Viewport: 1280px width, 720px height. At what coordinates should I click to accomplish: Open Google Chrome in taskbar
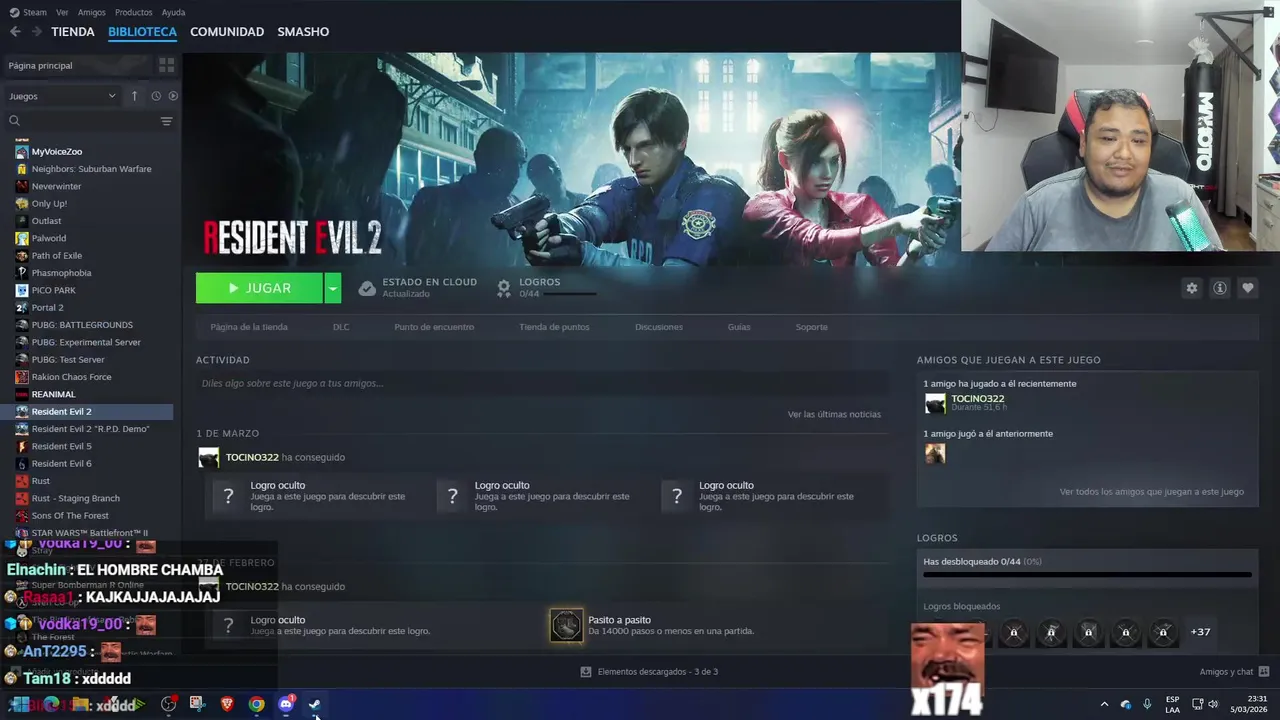point(256,704)
